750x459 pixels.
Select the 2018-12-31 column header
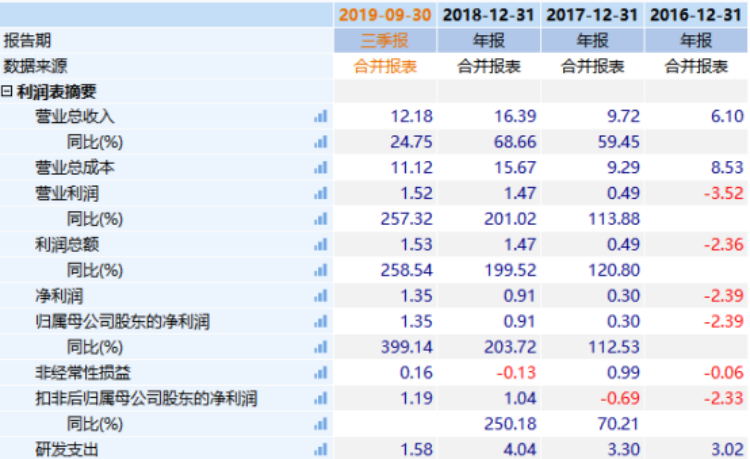(488, 15)
